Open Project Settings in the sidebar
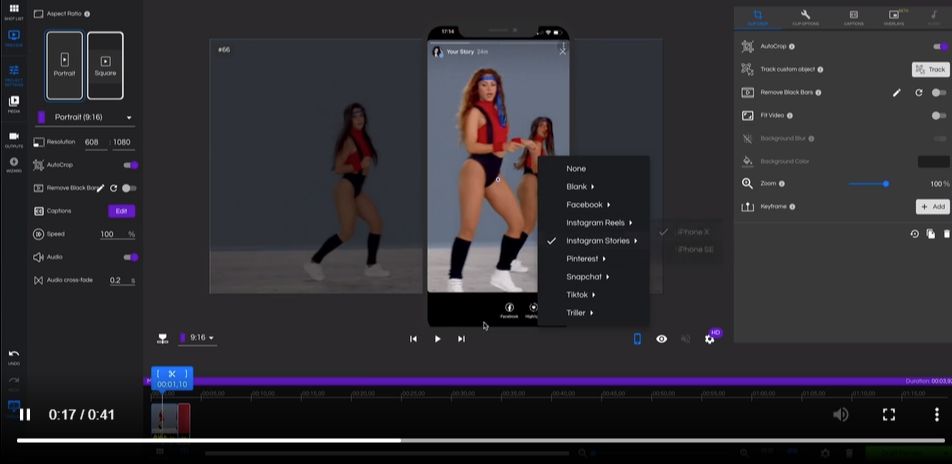The width and height of the screenshot is (952, 464). tap(13, 75)
